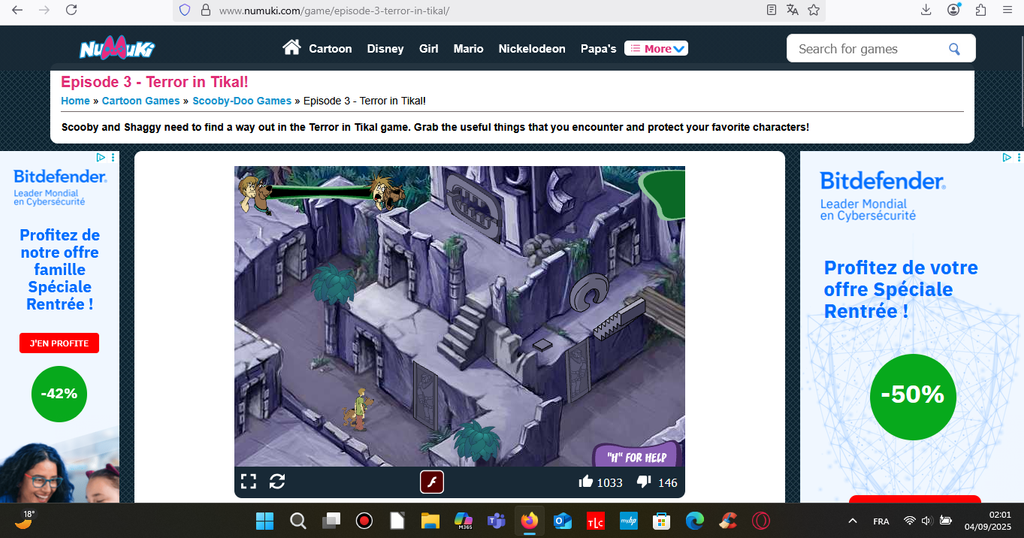The height and width of the screenshot is (538, 1024).
Task: Click the Numuki logo
Action: 117,49
